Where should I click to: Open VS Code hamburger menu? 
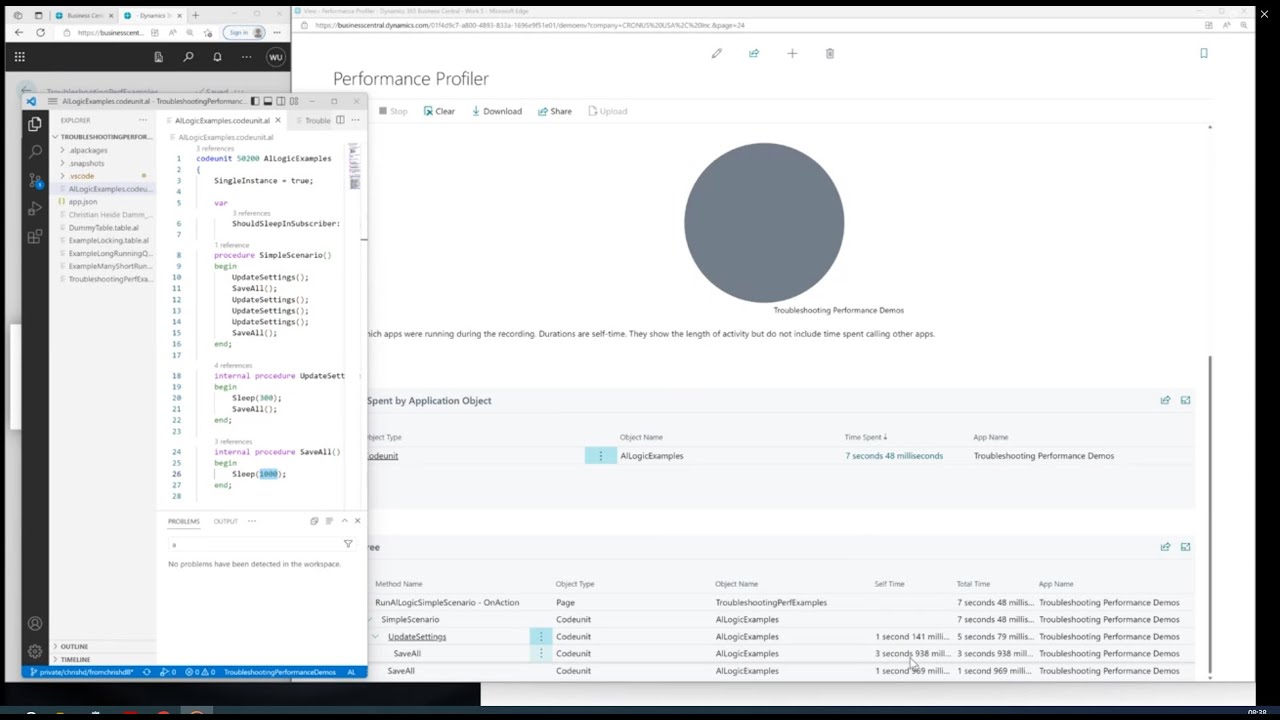click(x=52, y=101)
